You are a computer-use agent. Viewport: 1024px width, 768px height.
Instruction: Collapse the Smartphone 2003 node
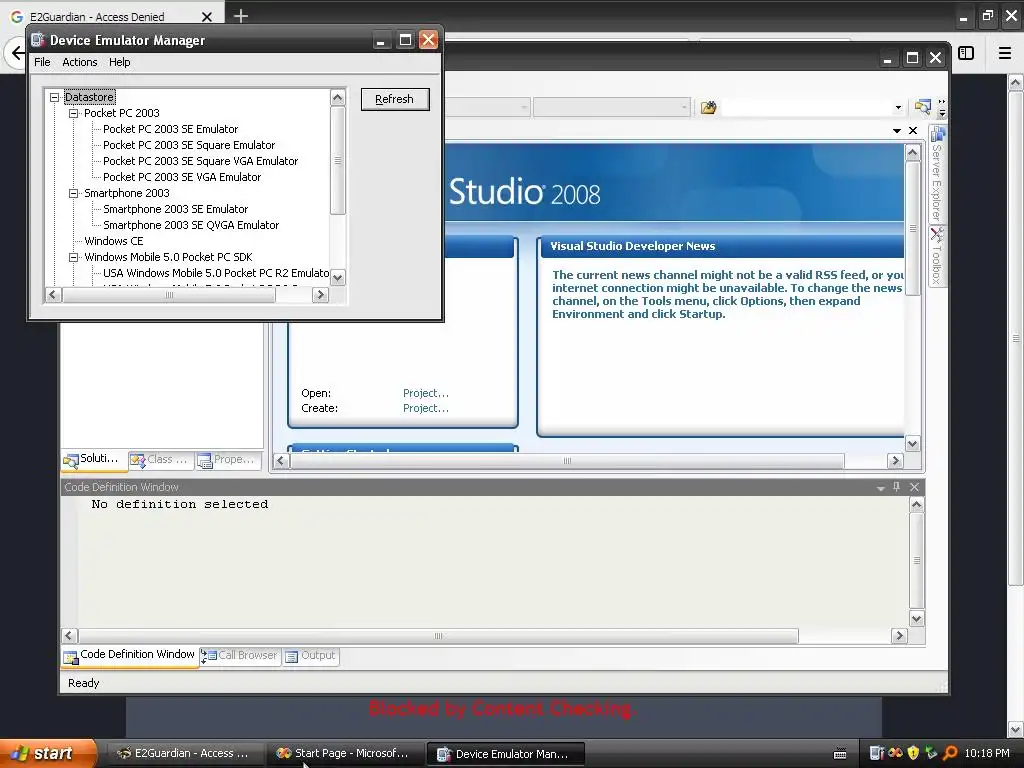[x=74, y=193]
